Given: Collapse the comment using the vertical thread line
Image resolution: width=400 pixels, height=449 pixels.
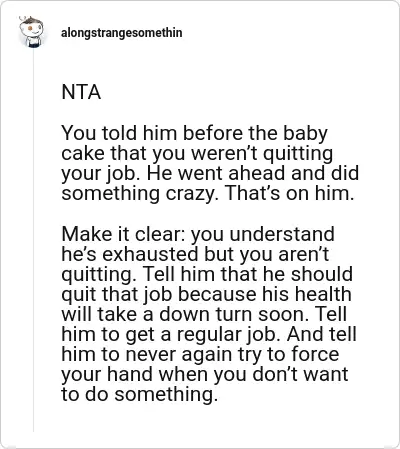Looking at the screenshot, I should [x=33, y=240].
